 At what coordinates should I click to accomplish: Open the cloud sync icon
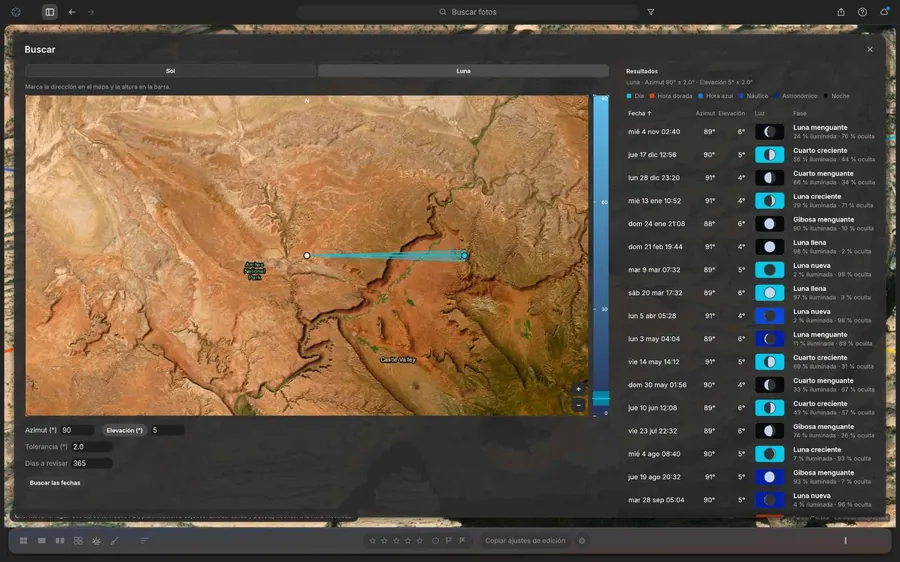884,11
